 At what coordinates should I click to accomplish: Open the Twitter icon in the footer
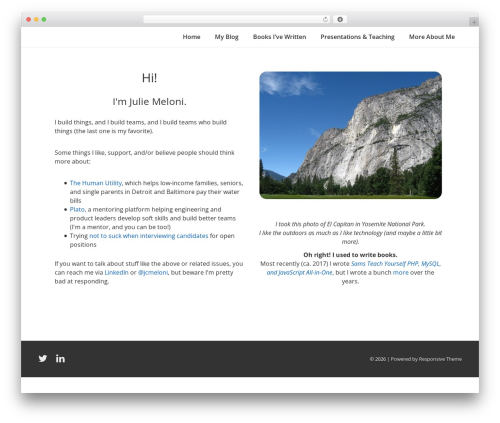(x=43, y=359)
